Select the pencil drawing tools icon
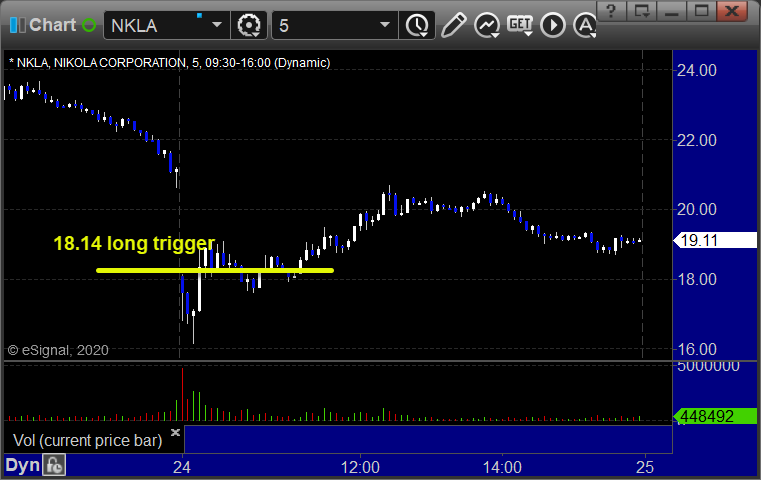This screenshot has height=480, width=761. pyautogui.click(x=453, y=25)
